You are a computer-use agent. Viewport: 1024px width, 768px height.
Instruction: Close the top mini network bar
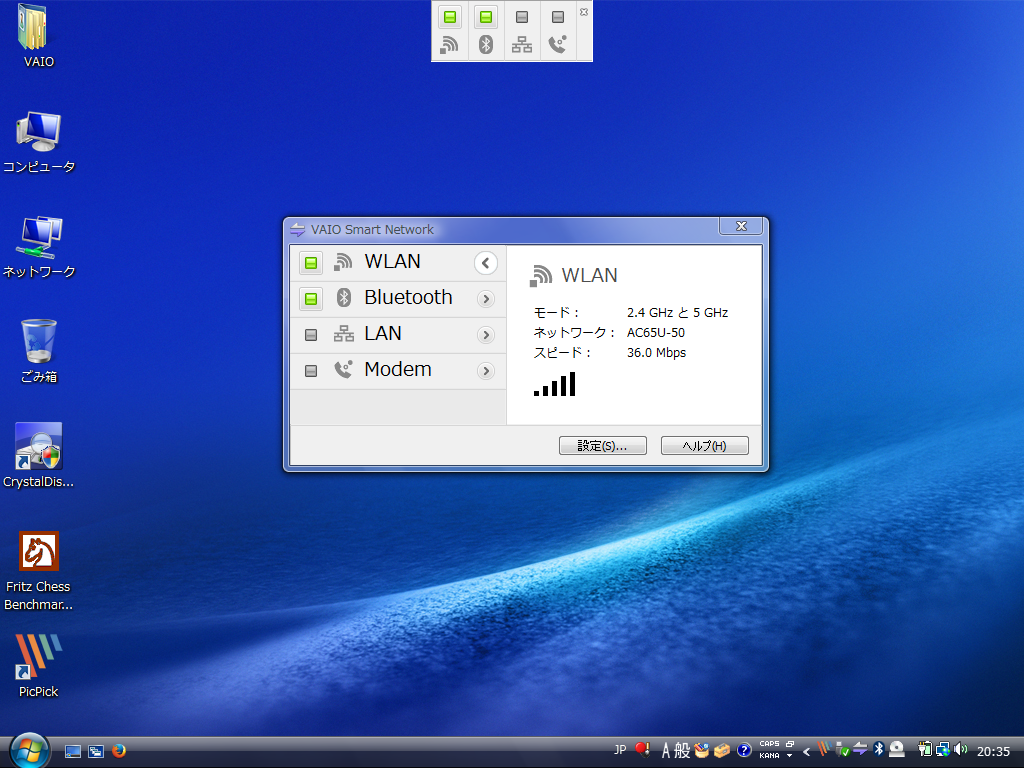pyautogui.click(x=584, y=12)
